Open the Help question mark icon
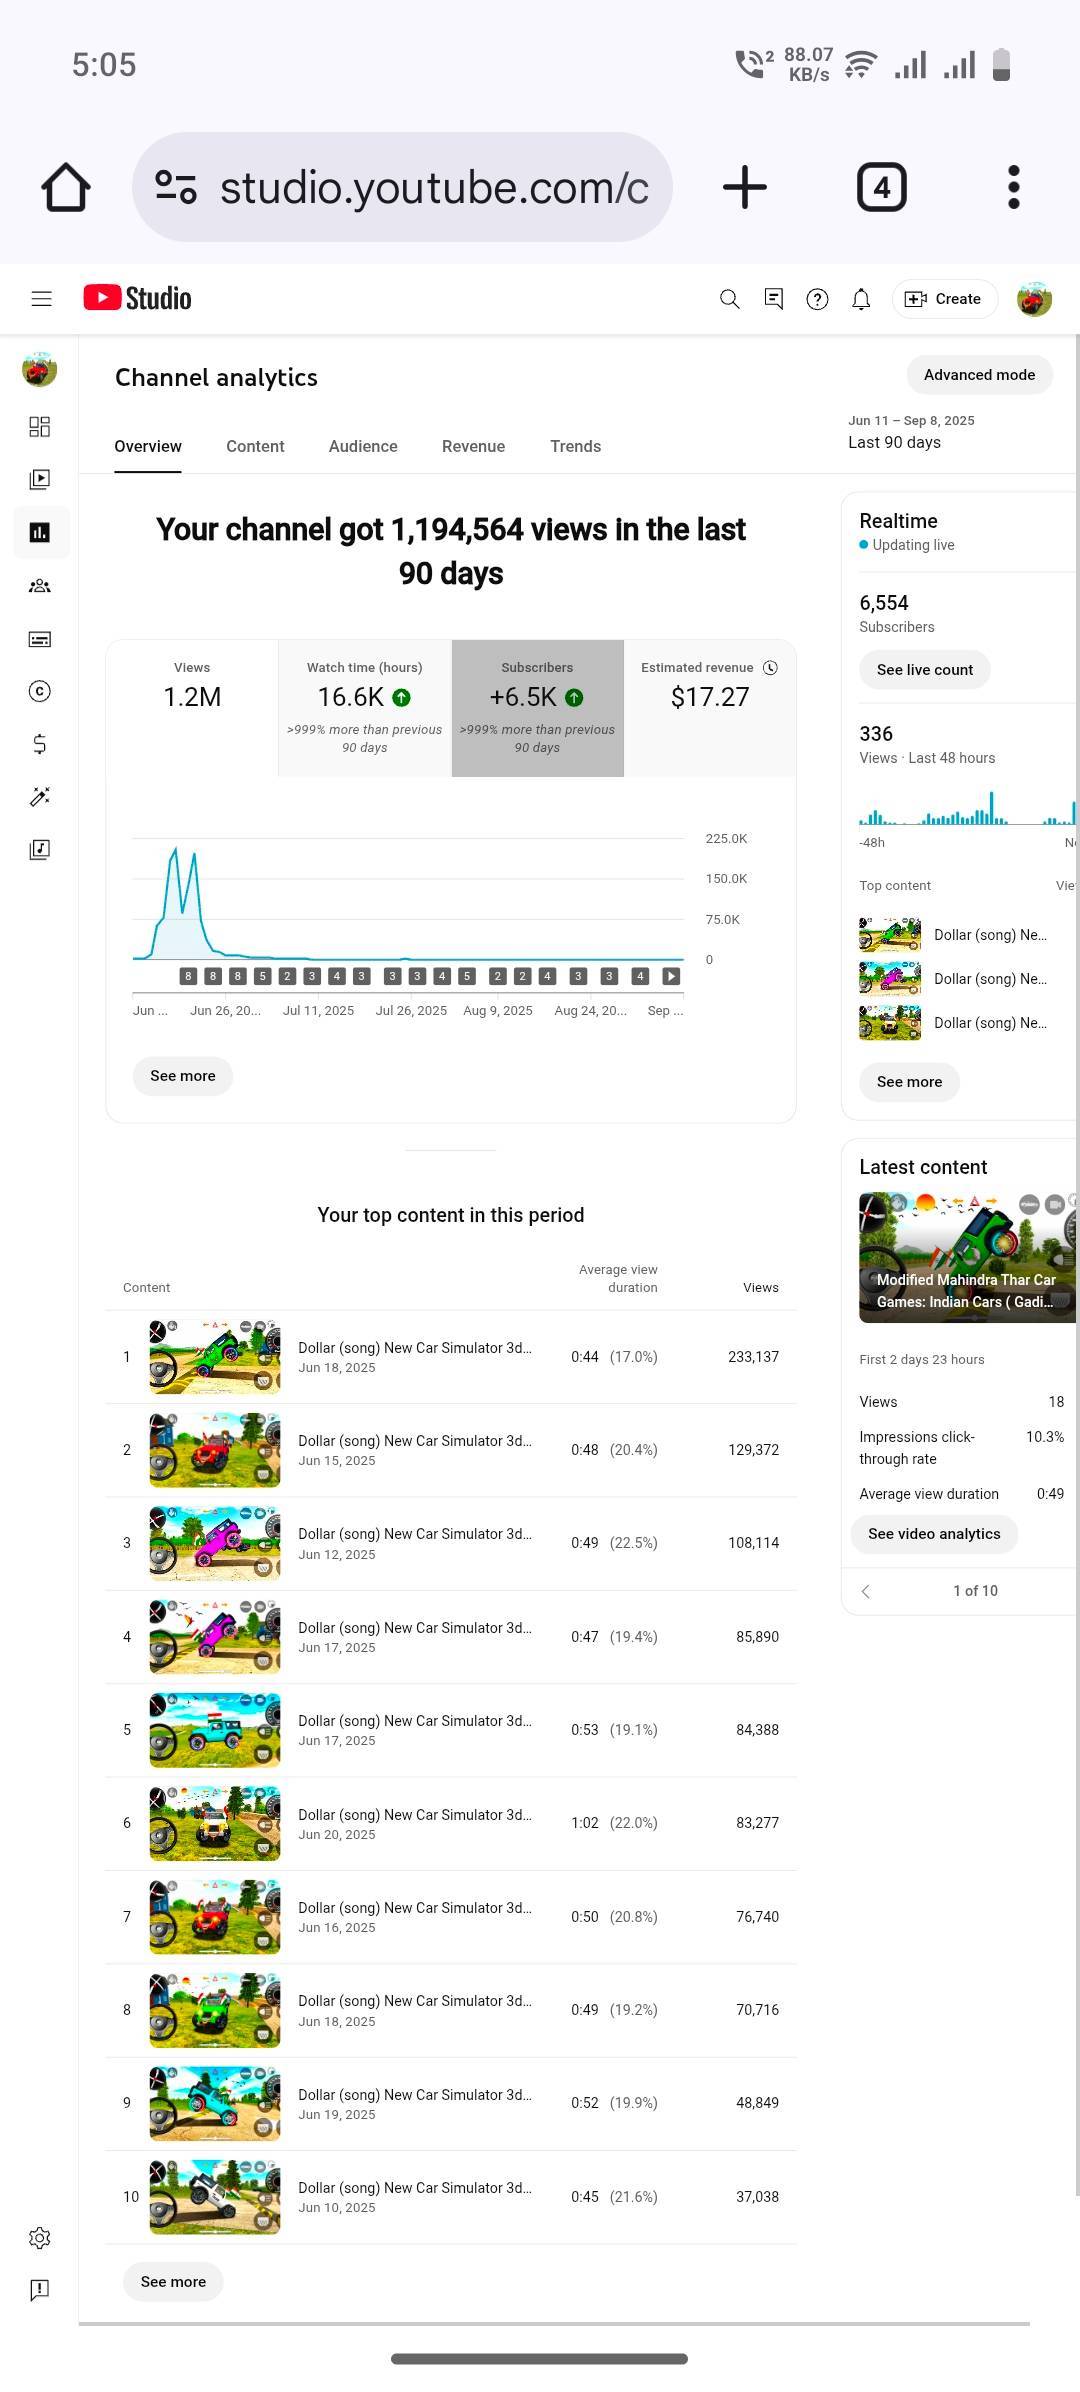Image resolution: width=1080 pixels, height=2392 pixels. click(817, 299)
